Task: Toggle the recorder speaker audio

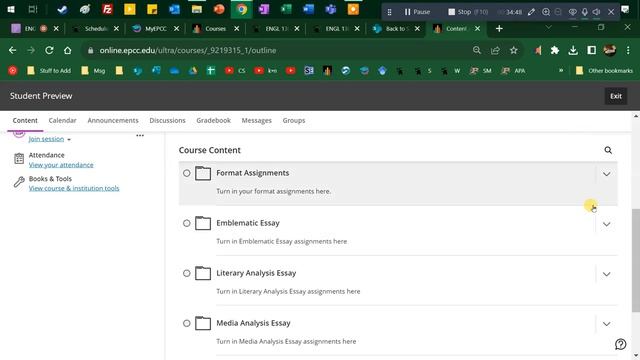Action: point(596,12)
